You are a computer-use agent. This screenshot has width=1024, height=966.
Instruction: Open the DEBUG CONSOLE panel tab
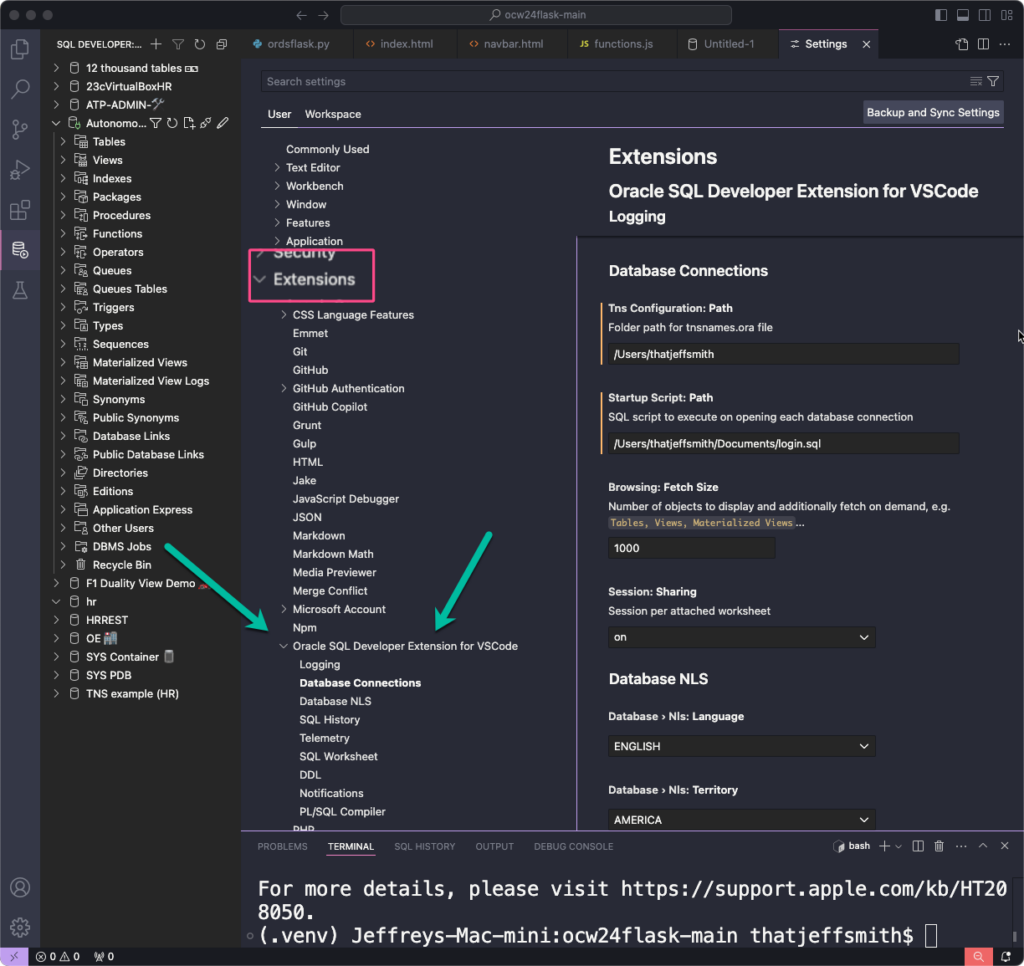coord(573,846)
